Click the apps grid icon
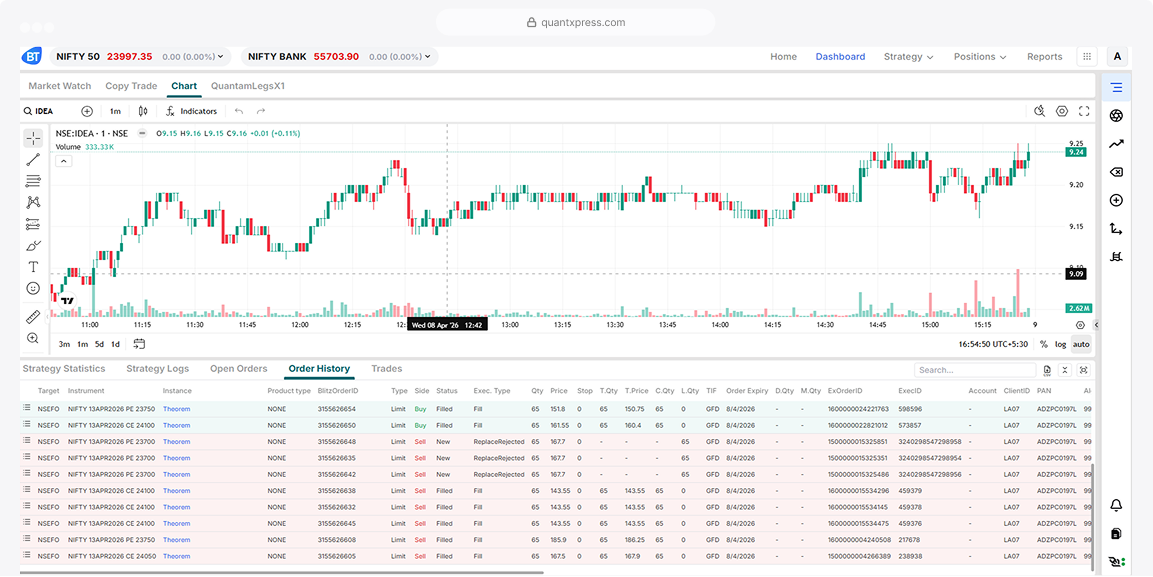Viewport: 1153px width, 577px height. [x=1086, y=57]
